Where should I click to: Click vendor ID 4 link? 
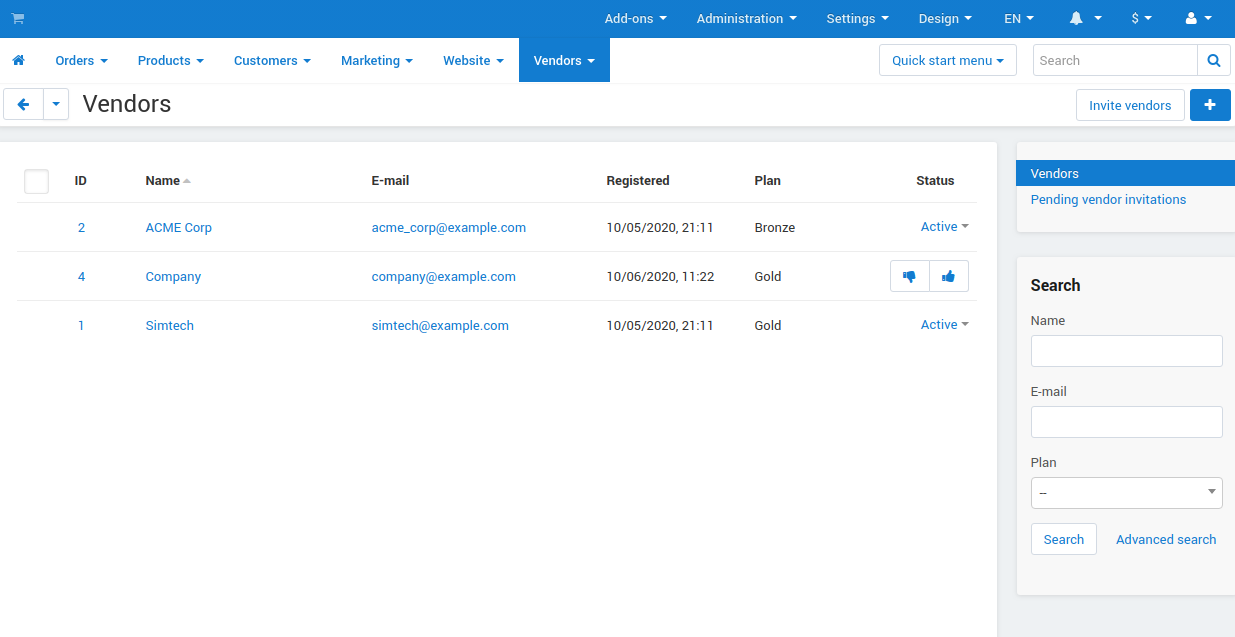[81, 276]
